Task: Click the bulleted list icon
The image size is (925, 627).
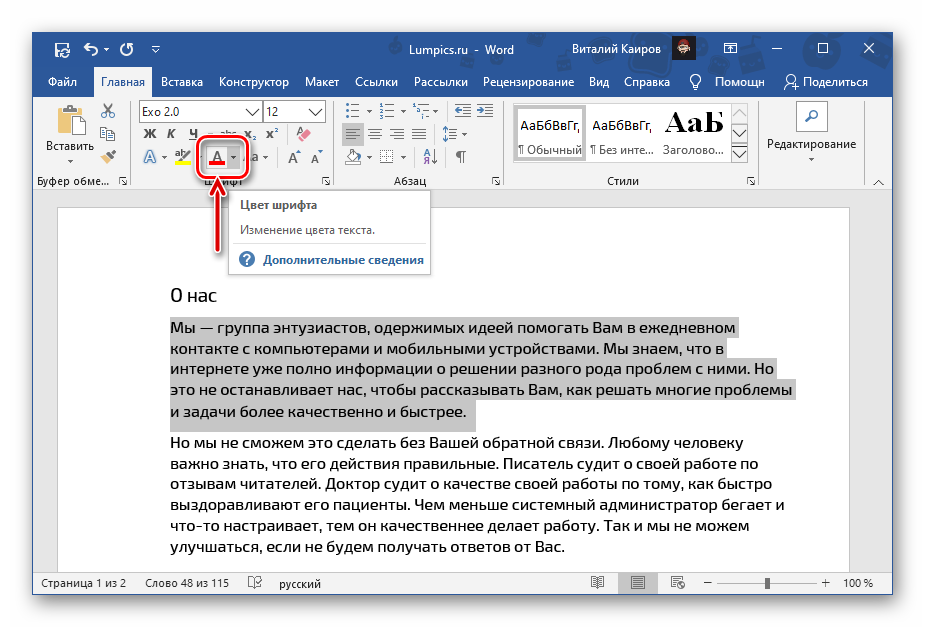Action: tap(352, 111)
